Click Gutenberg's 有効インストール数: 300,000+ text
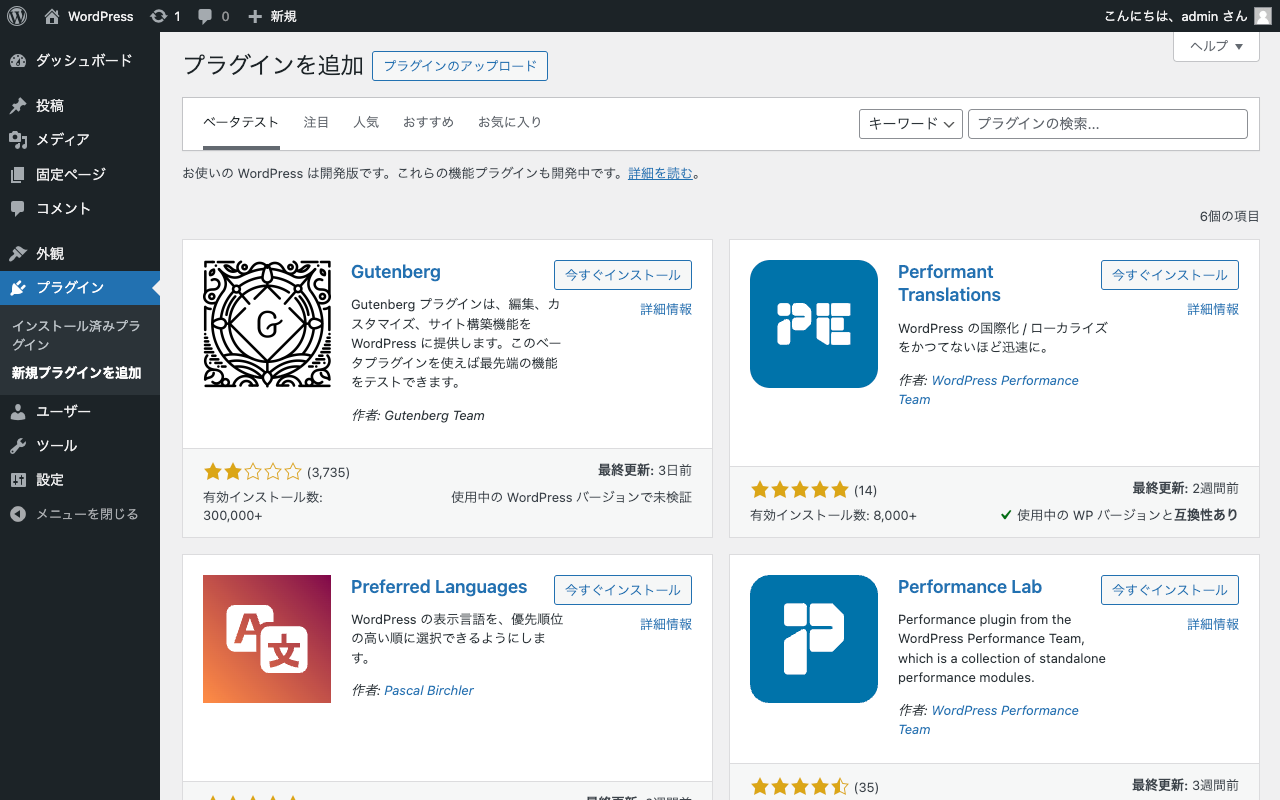The width and height of the screenshot is (1280, 800). click(x=263, y=506)
